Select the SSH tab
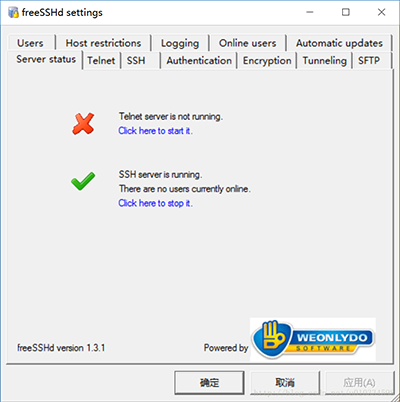This screenshot has width=400, height=402. click(x=136, y=60)
